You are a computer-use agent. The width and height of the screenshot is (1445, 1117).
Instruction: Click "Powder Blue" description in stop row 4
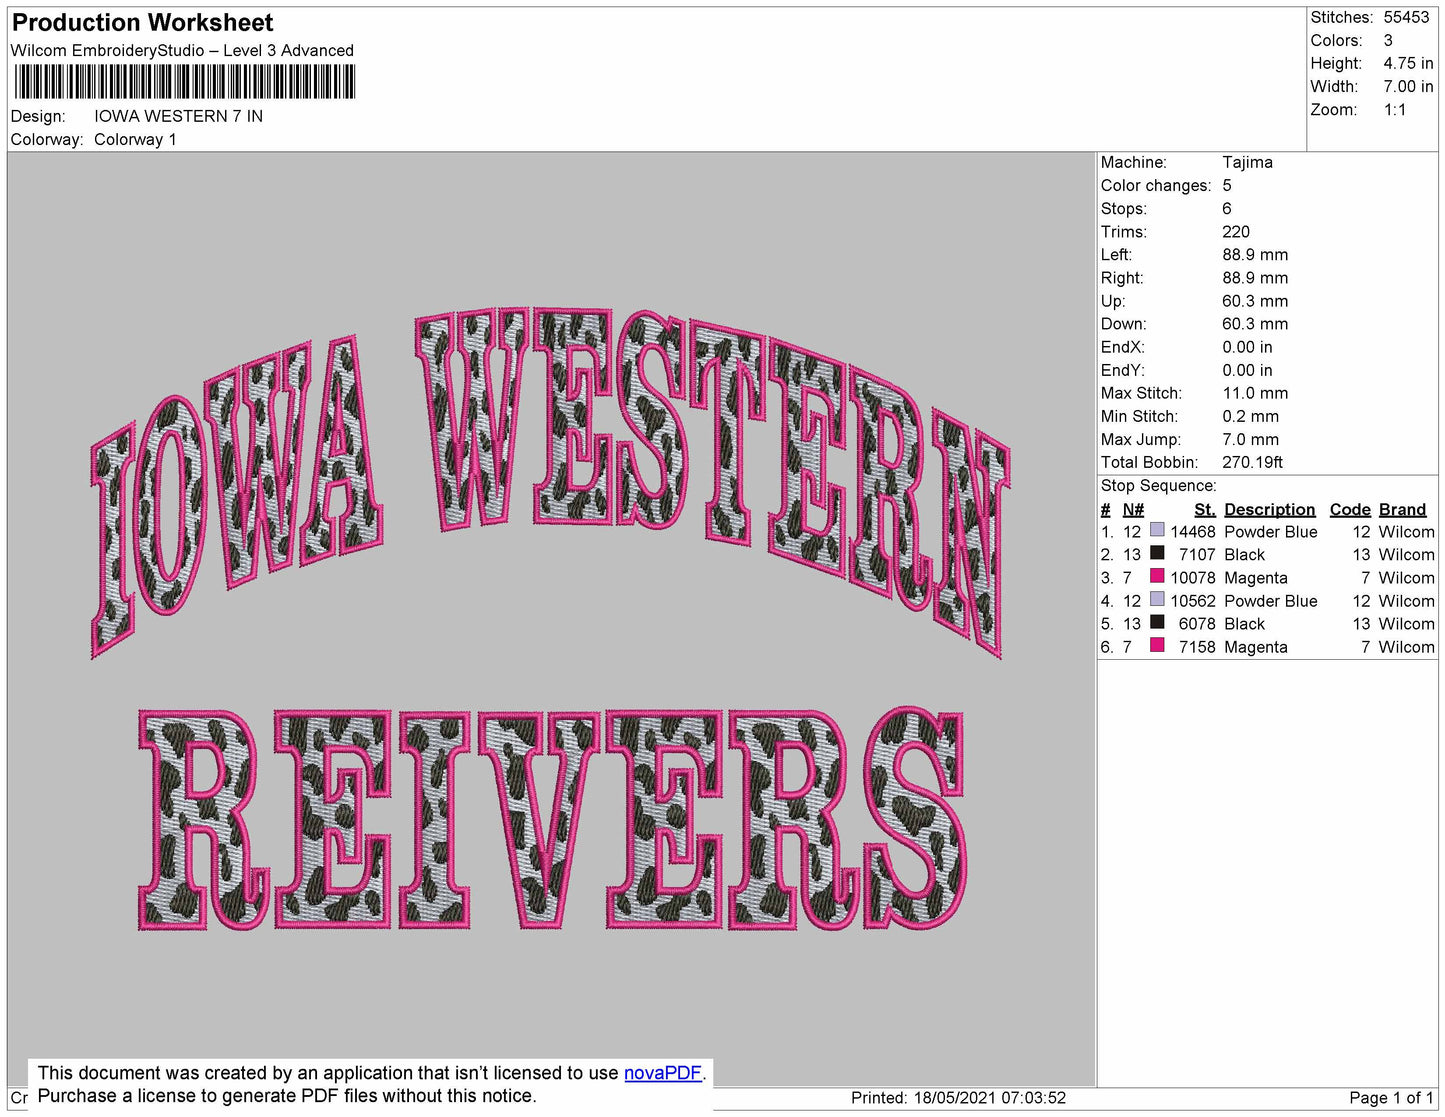(x=1271, y=601)
